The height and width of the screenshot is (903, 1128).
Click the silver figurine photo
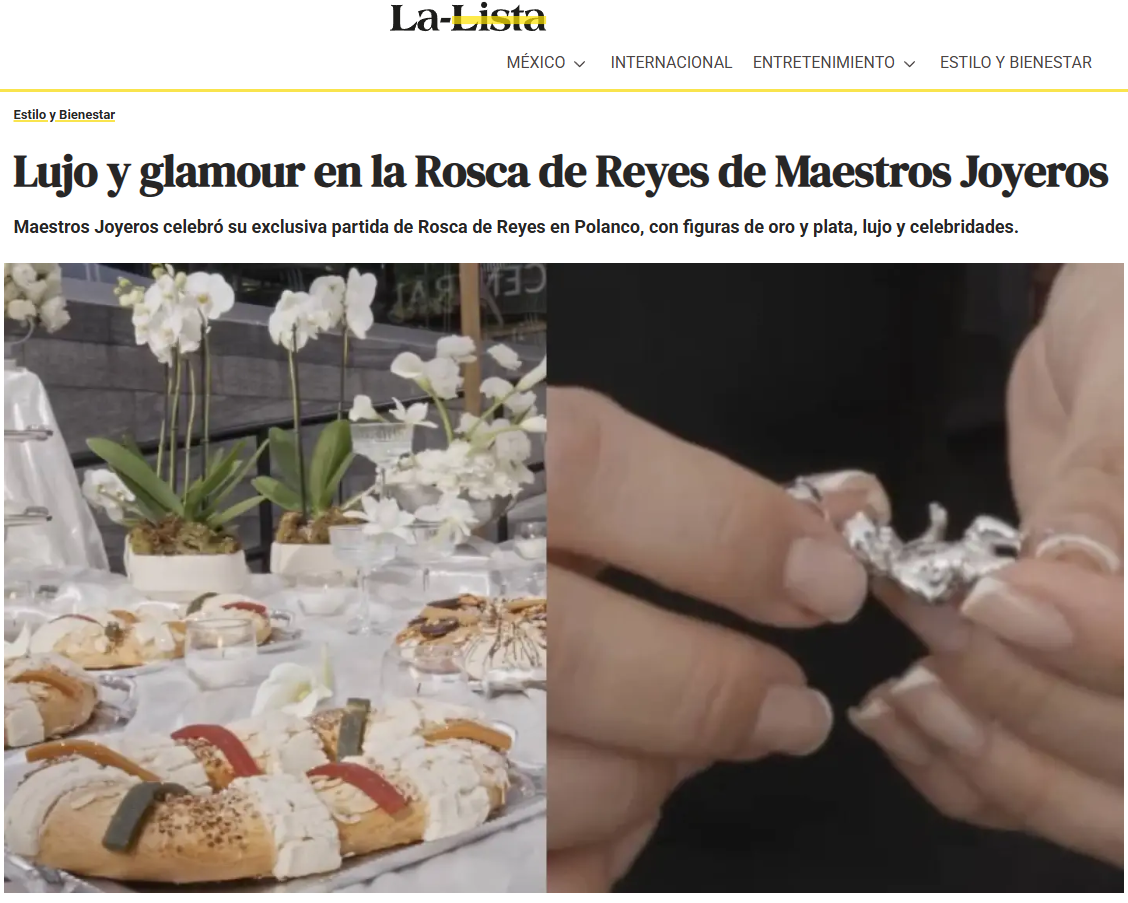click(x=835, y=578)
